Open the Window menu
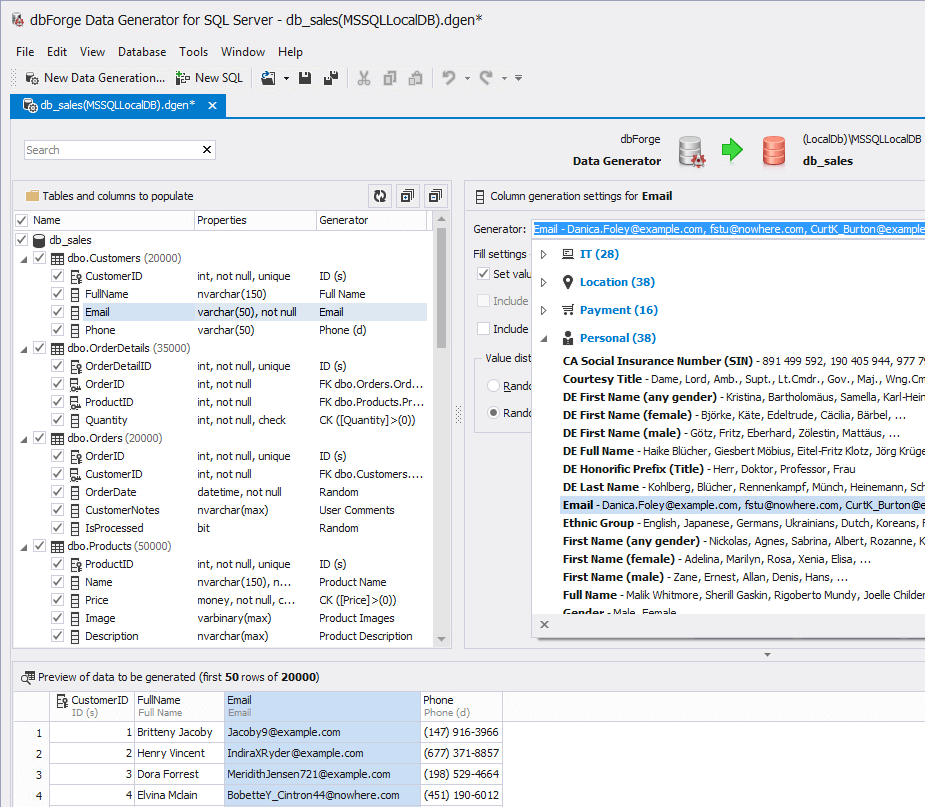Screen dimensions: 925x807 [243, 52]
